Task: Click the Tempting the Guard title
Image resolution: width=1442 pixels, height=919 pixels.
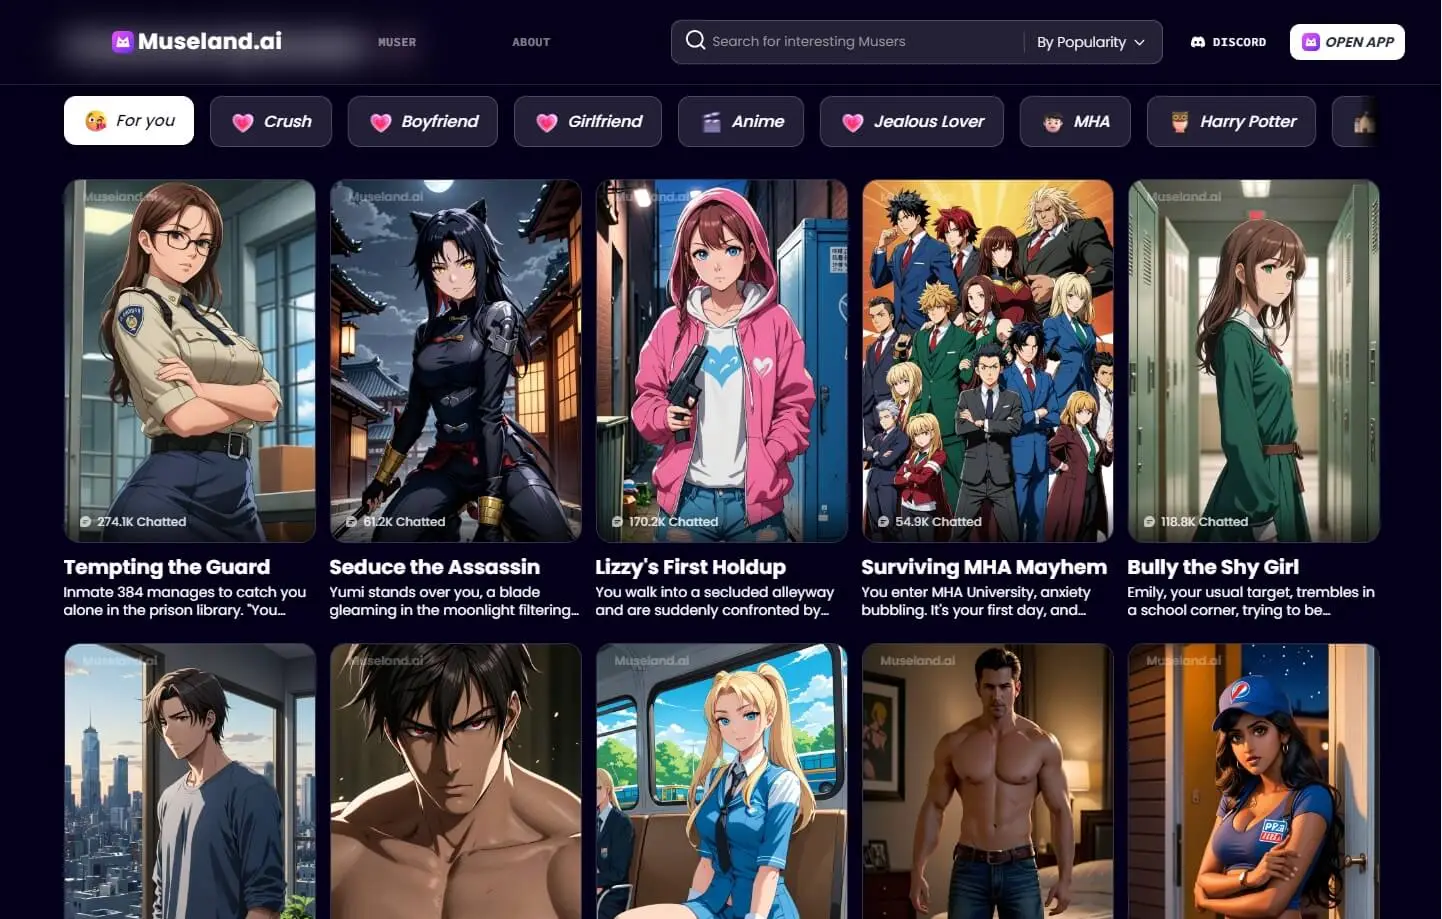Action: click(167, 567)
